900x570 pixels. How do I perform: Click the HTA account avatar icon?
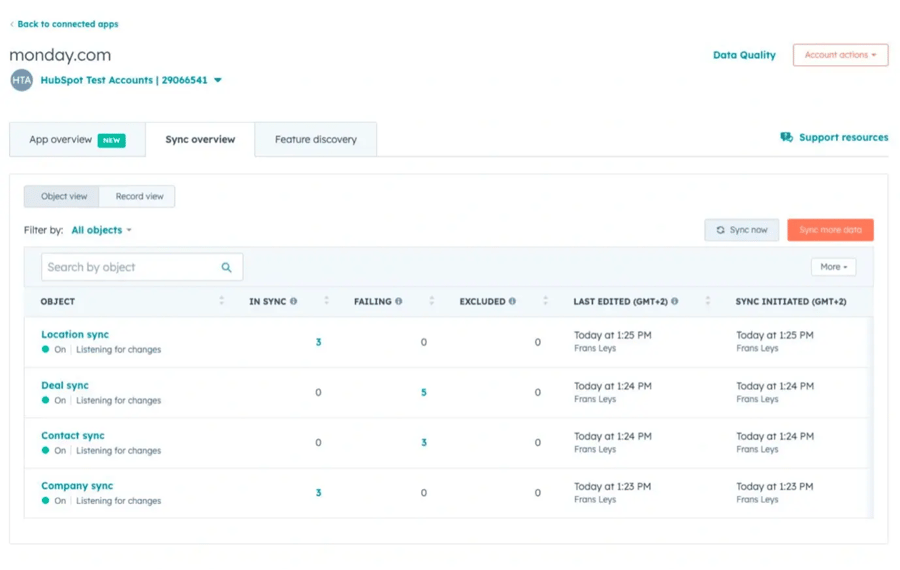(21, 80)
